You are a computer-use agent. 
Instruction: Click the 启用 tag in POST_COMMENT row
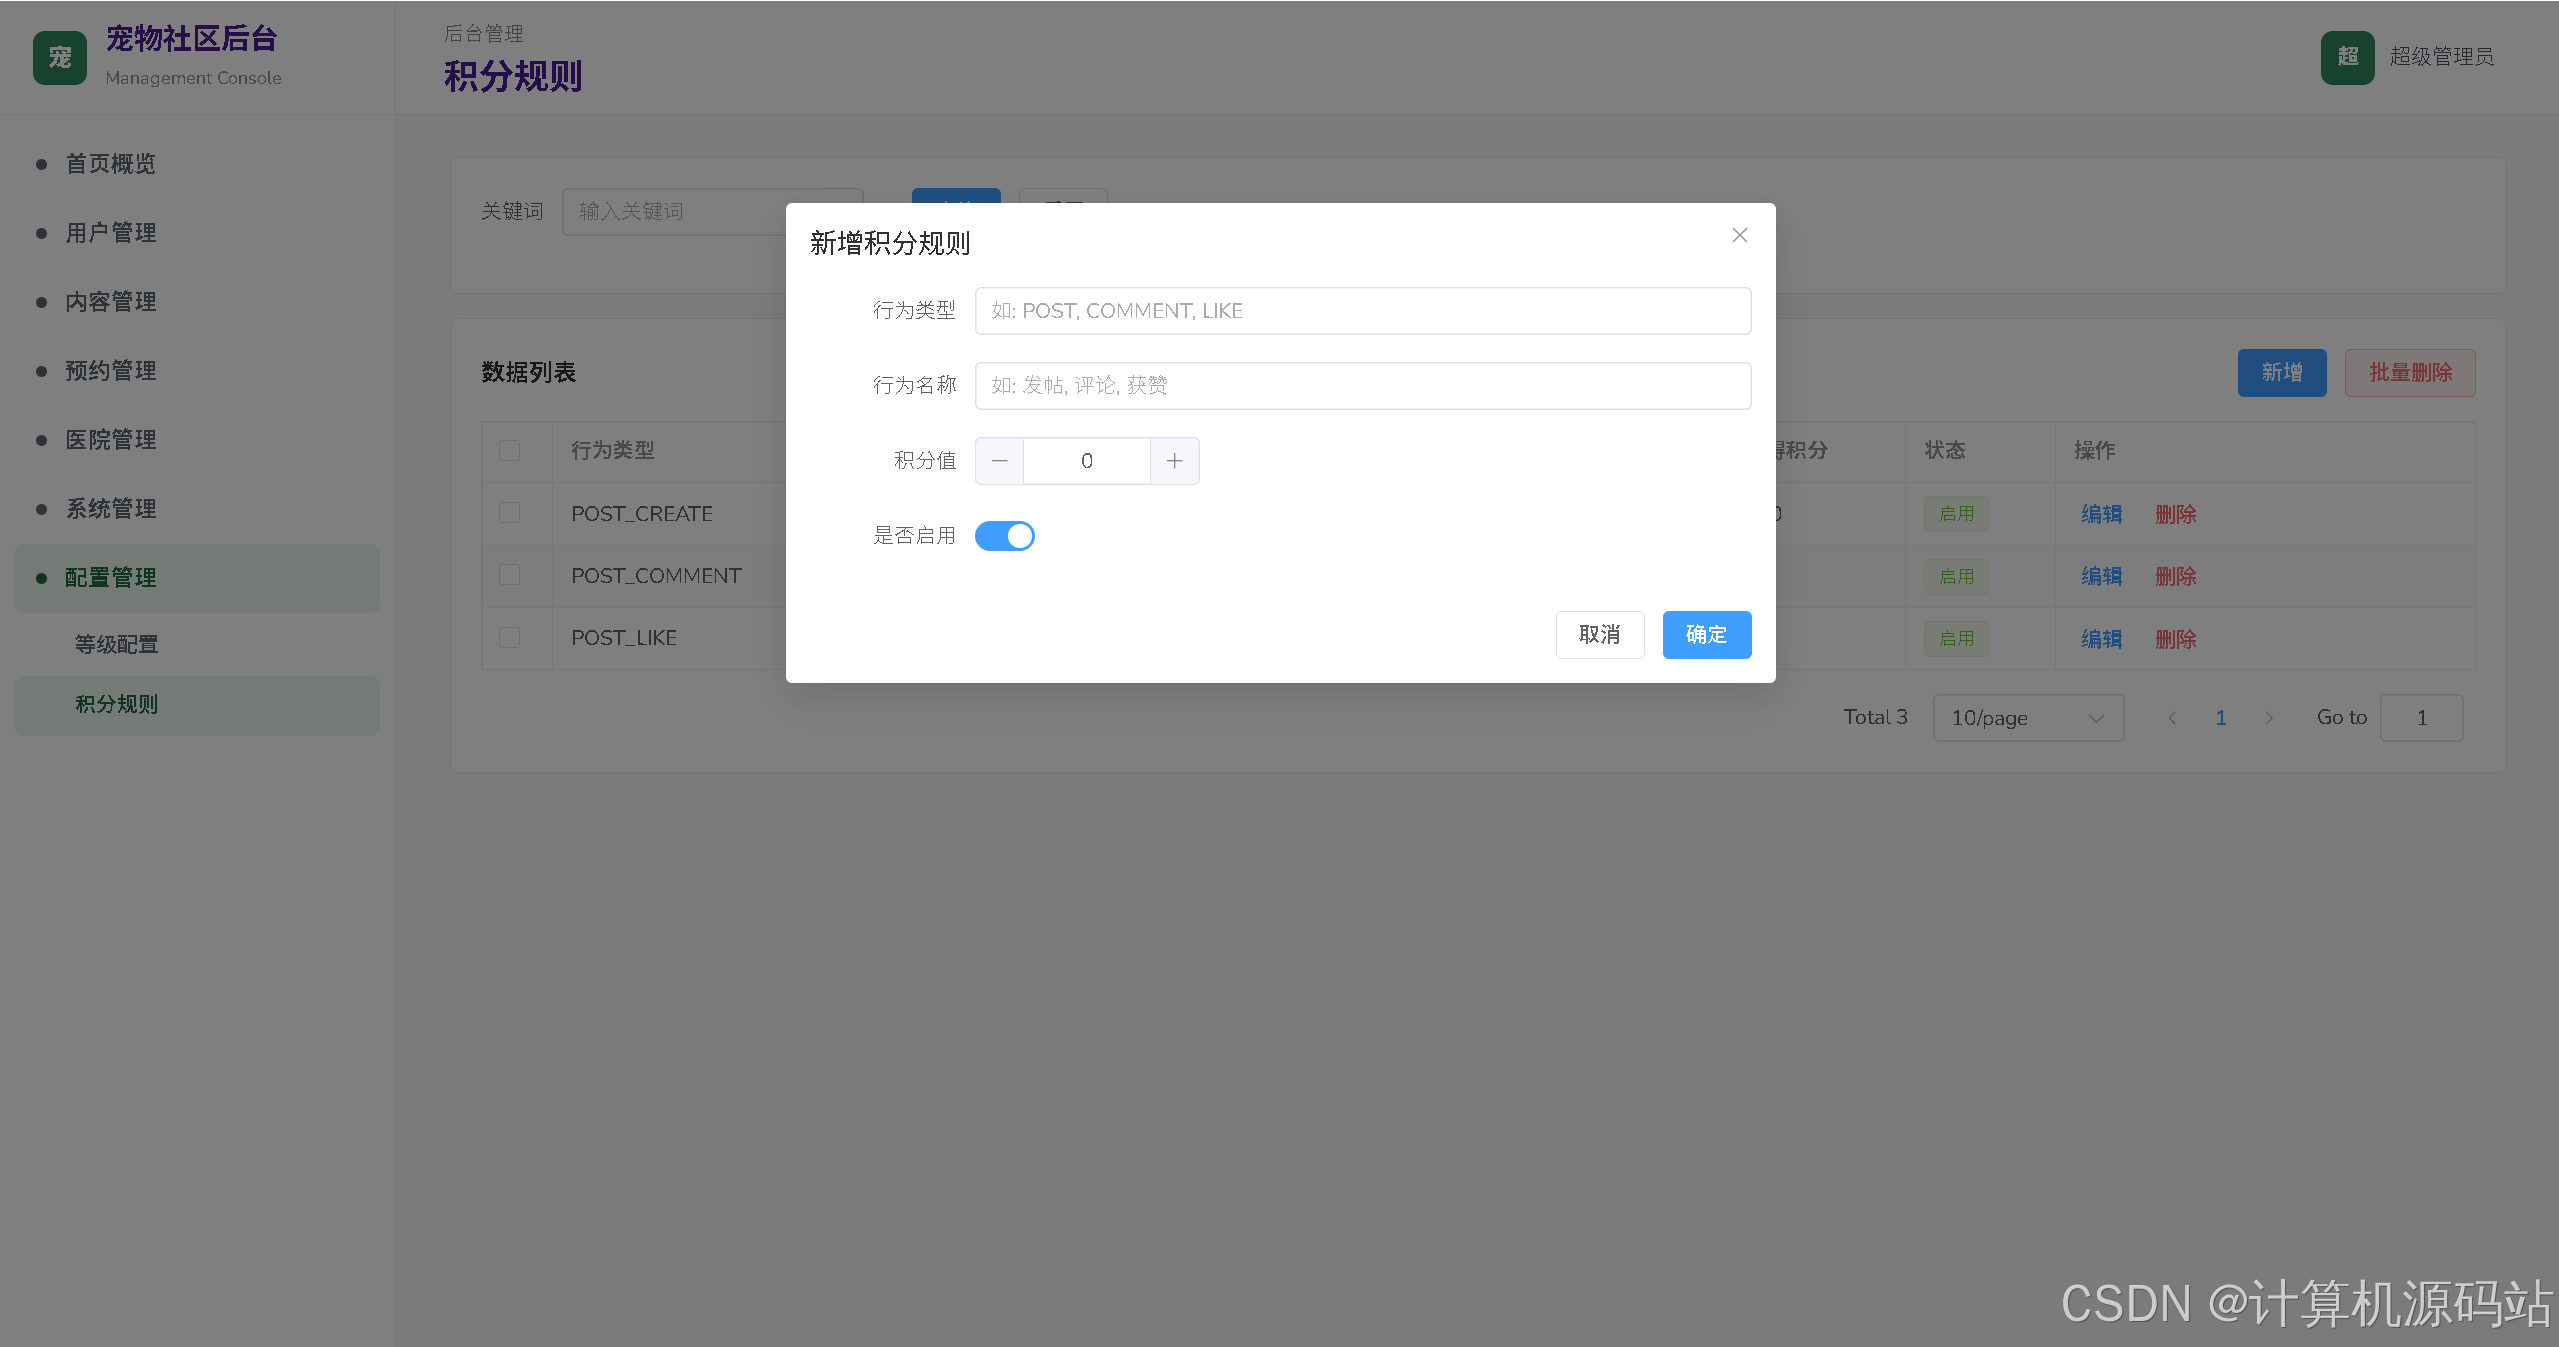1956,576
